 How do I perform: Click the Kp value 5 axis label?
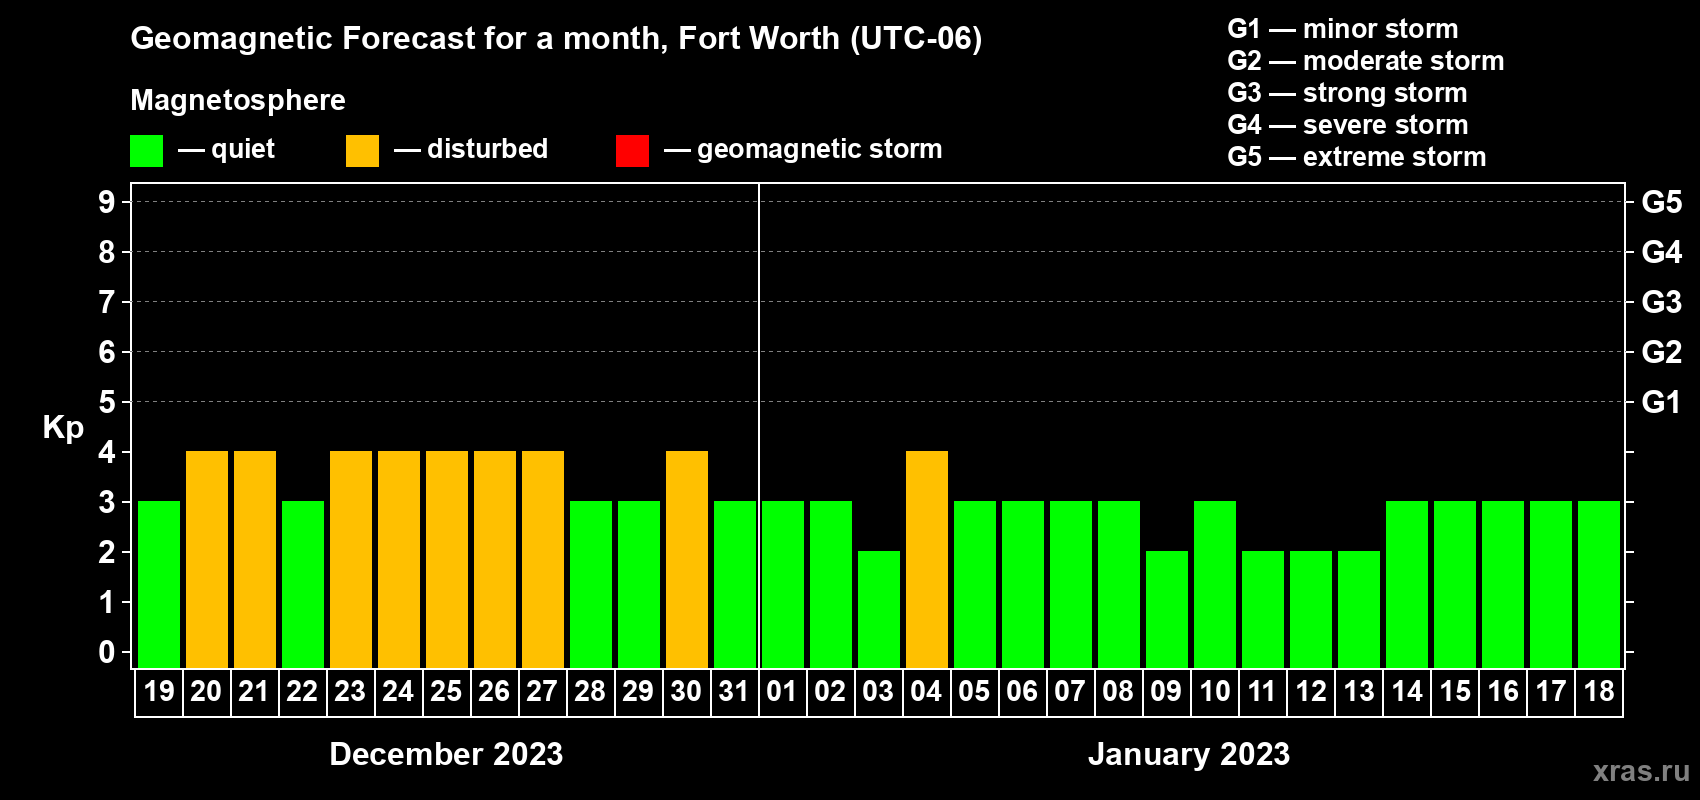[x=107, y=402]
